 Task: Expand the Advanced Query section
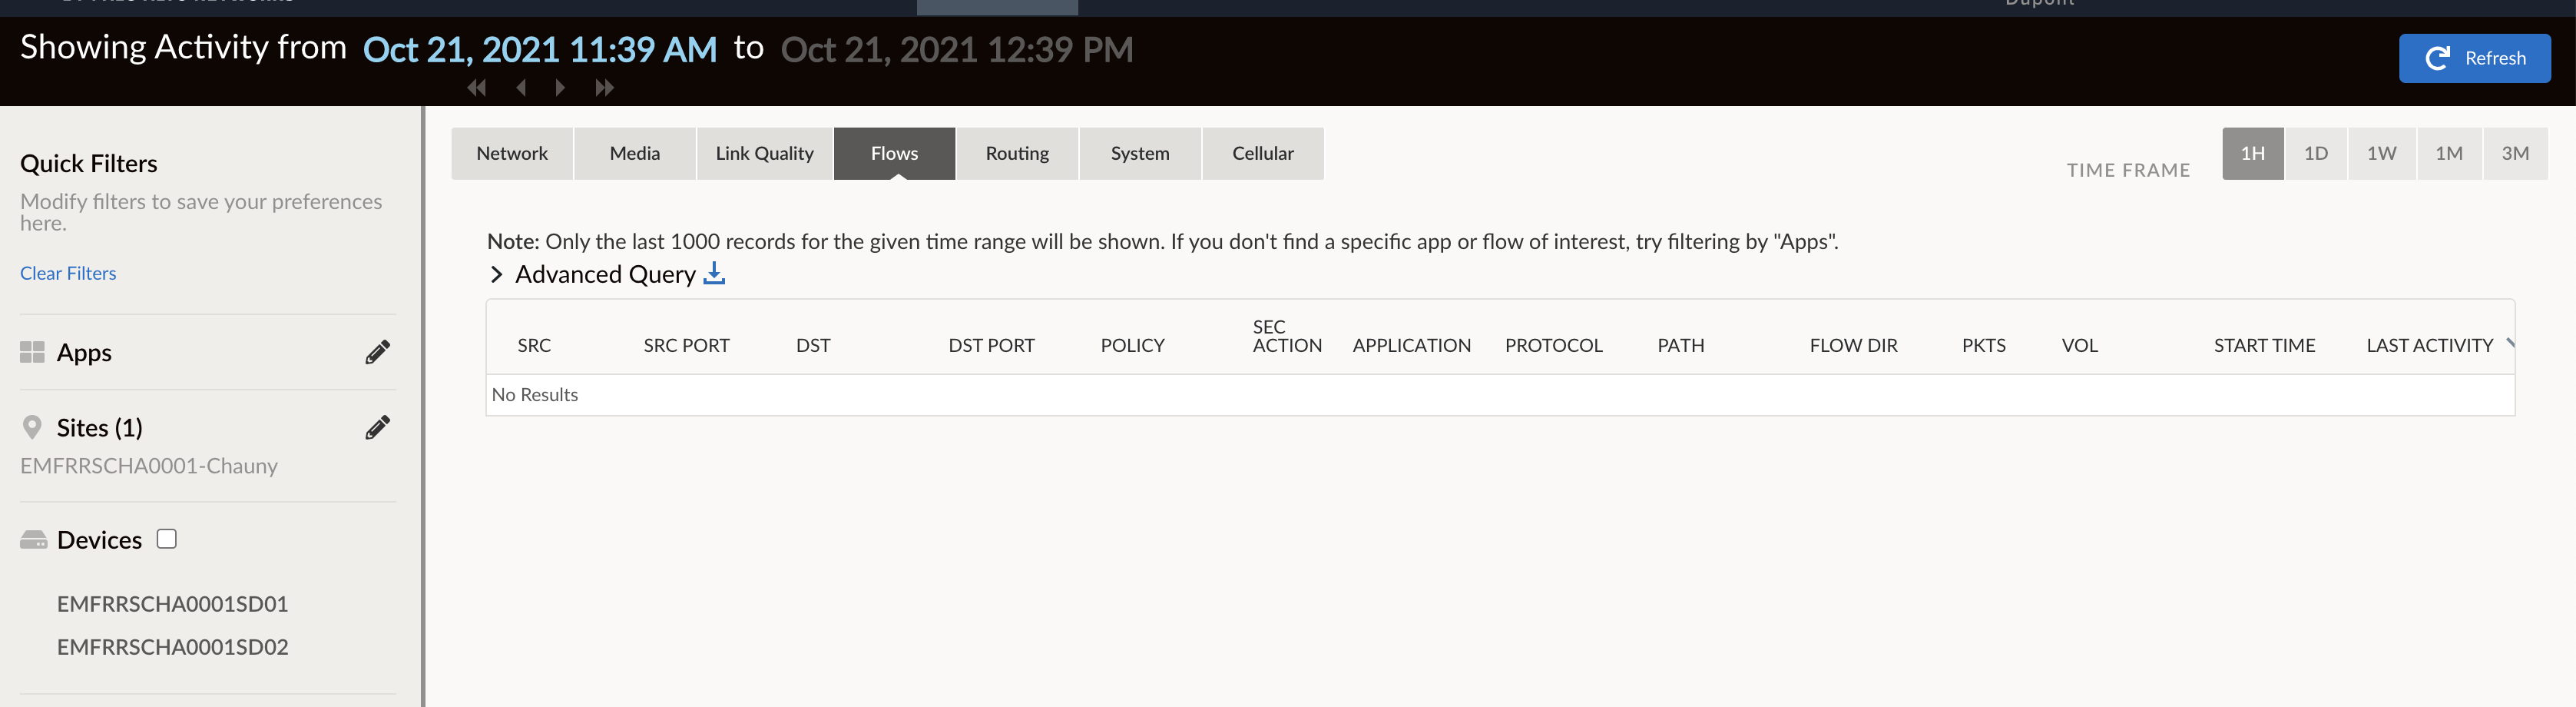tap(497, 274)
